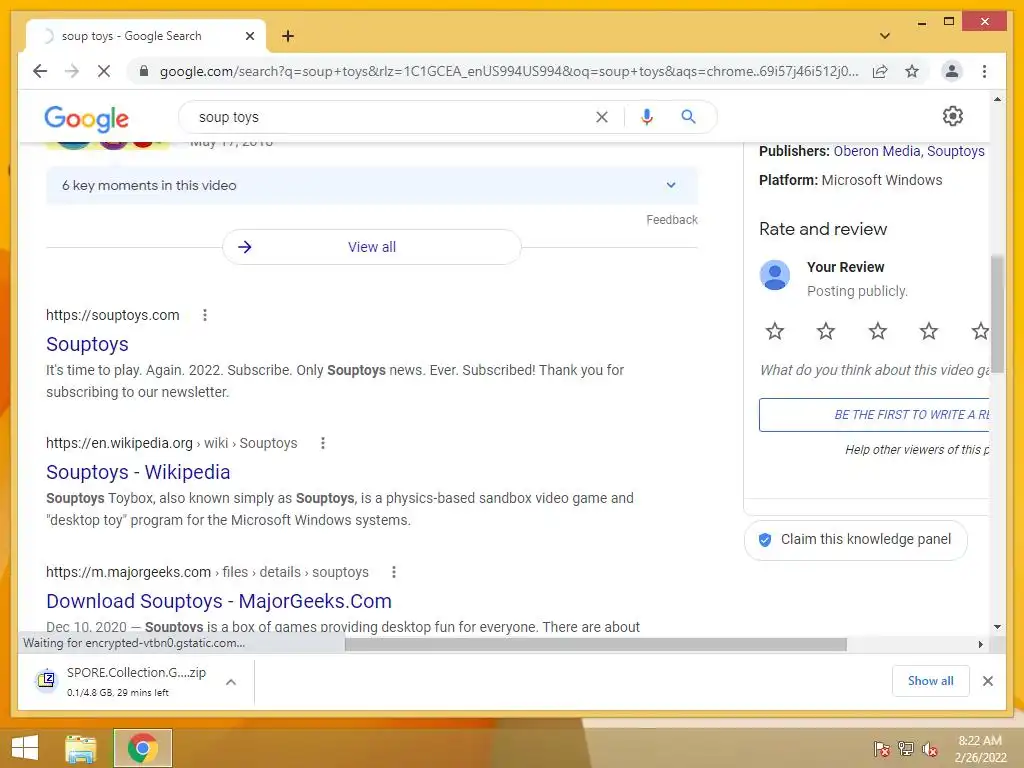Close the downloads bar
Image resolution: width=1024 pixels, height=768 pixels.
(x=987, y=681)
